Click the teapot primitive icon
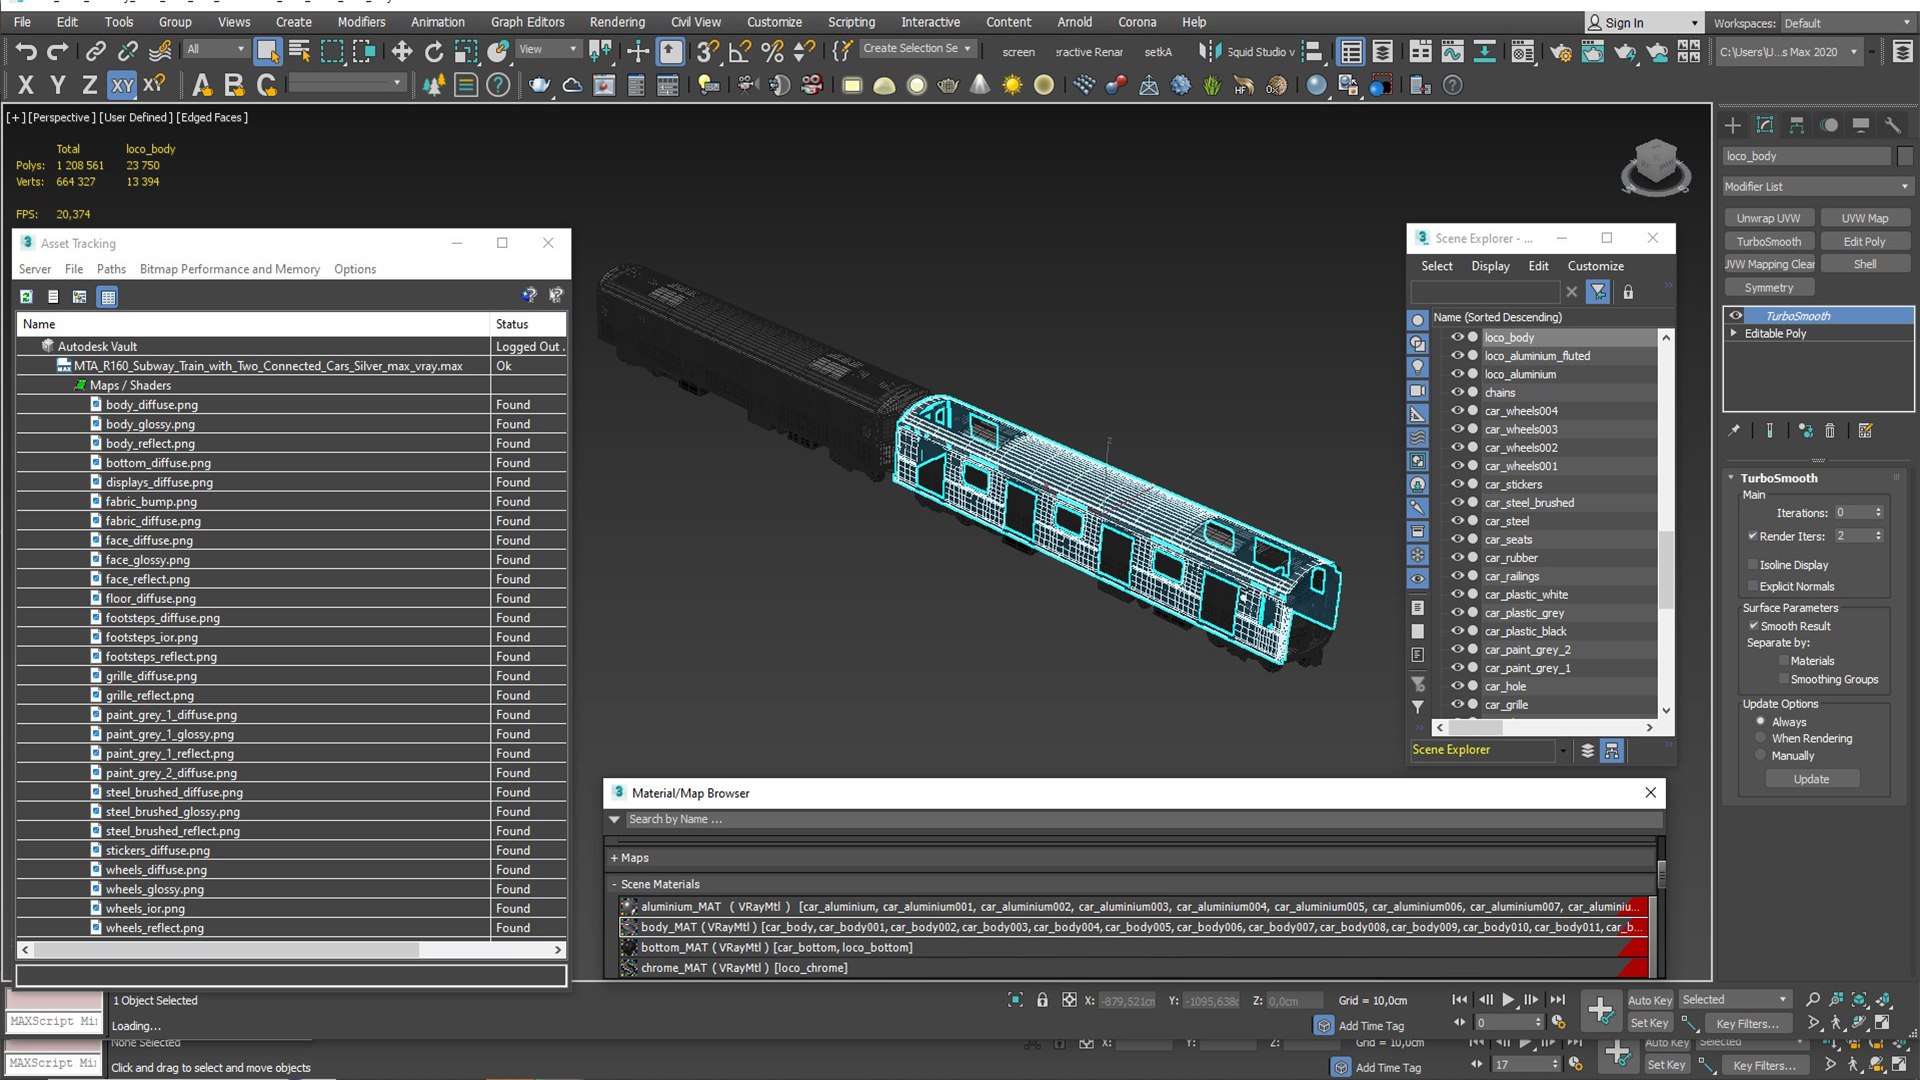 coord(948,86)
